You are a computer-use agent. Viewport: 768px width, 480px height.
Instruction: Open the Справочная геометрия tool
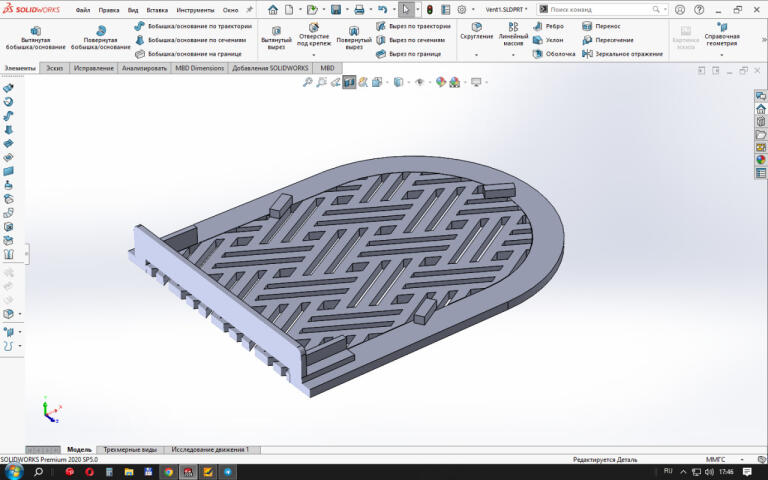coord(721,34)
